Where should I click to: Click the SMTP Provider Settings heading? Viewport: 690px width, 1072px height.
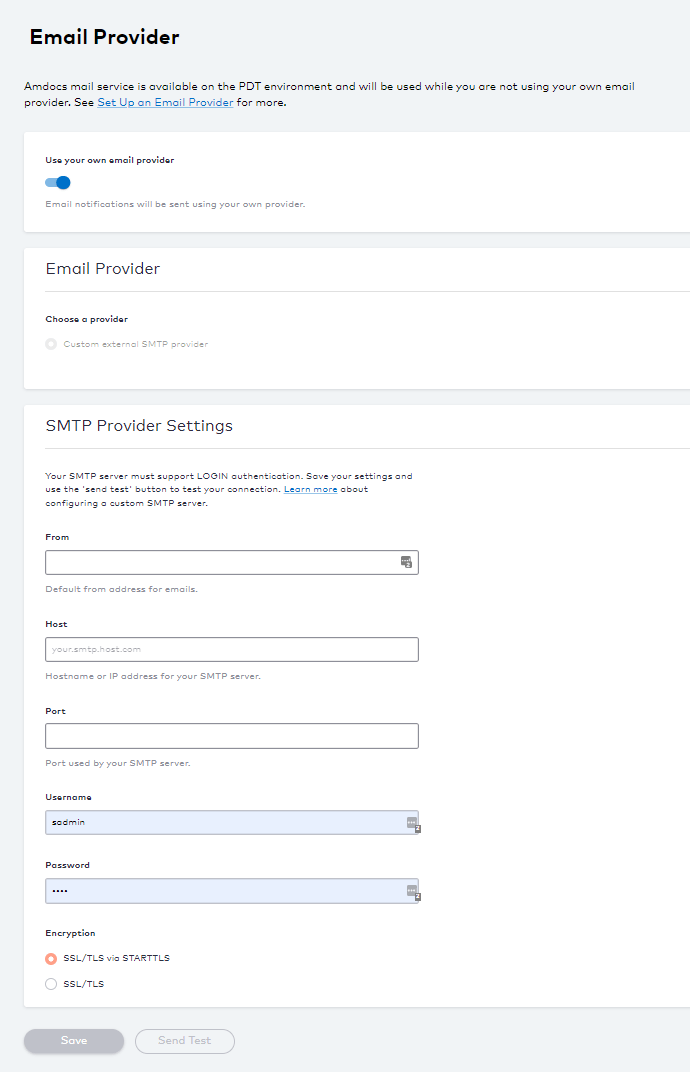tap(139, 425)
